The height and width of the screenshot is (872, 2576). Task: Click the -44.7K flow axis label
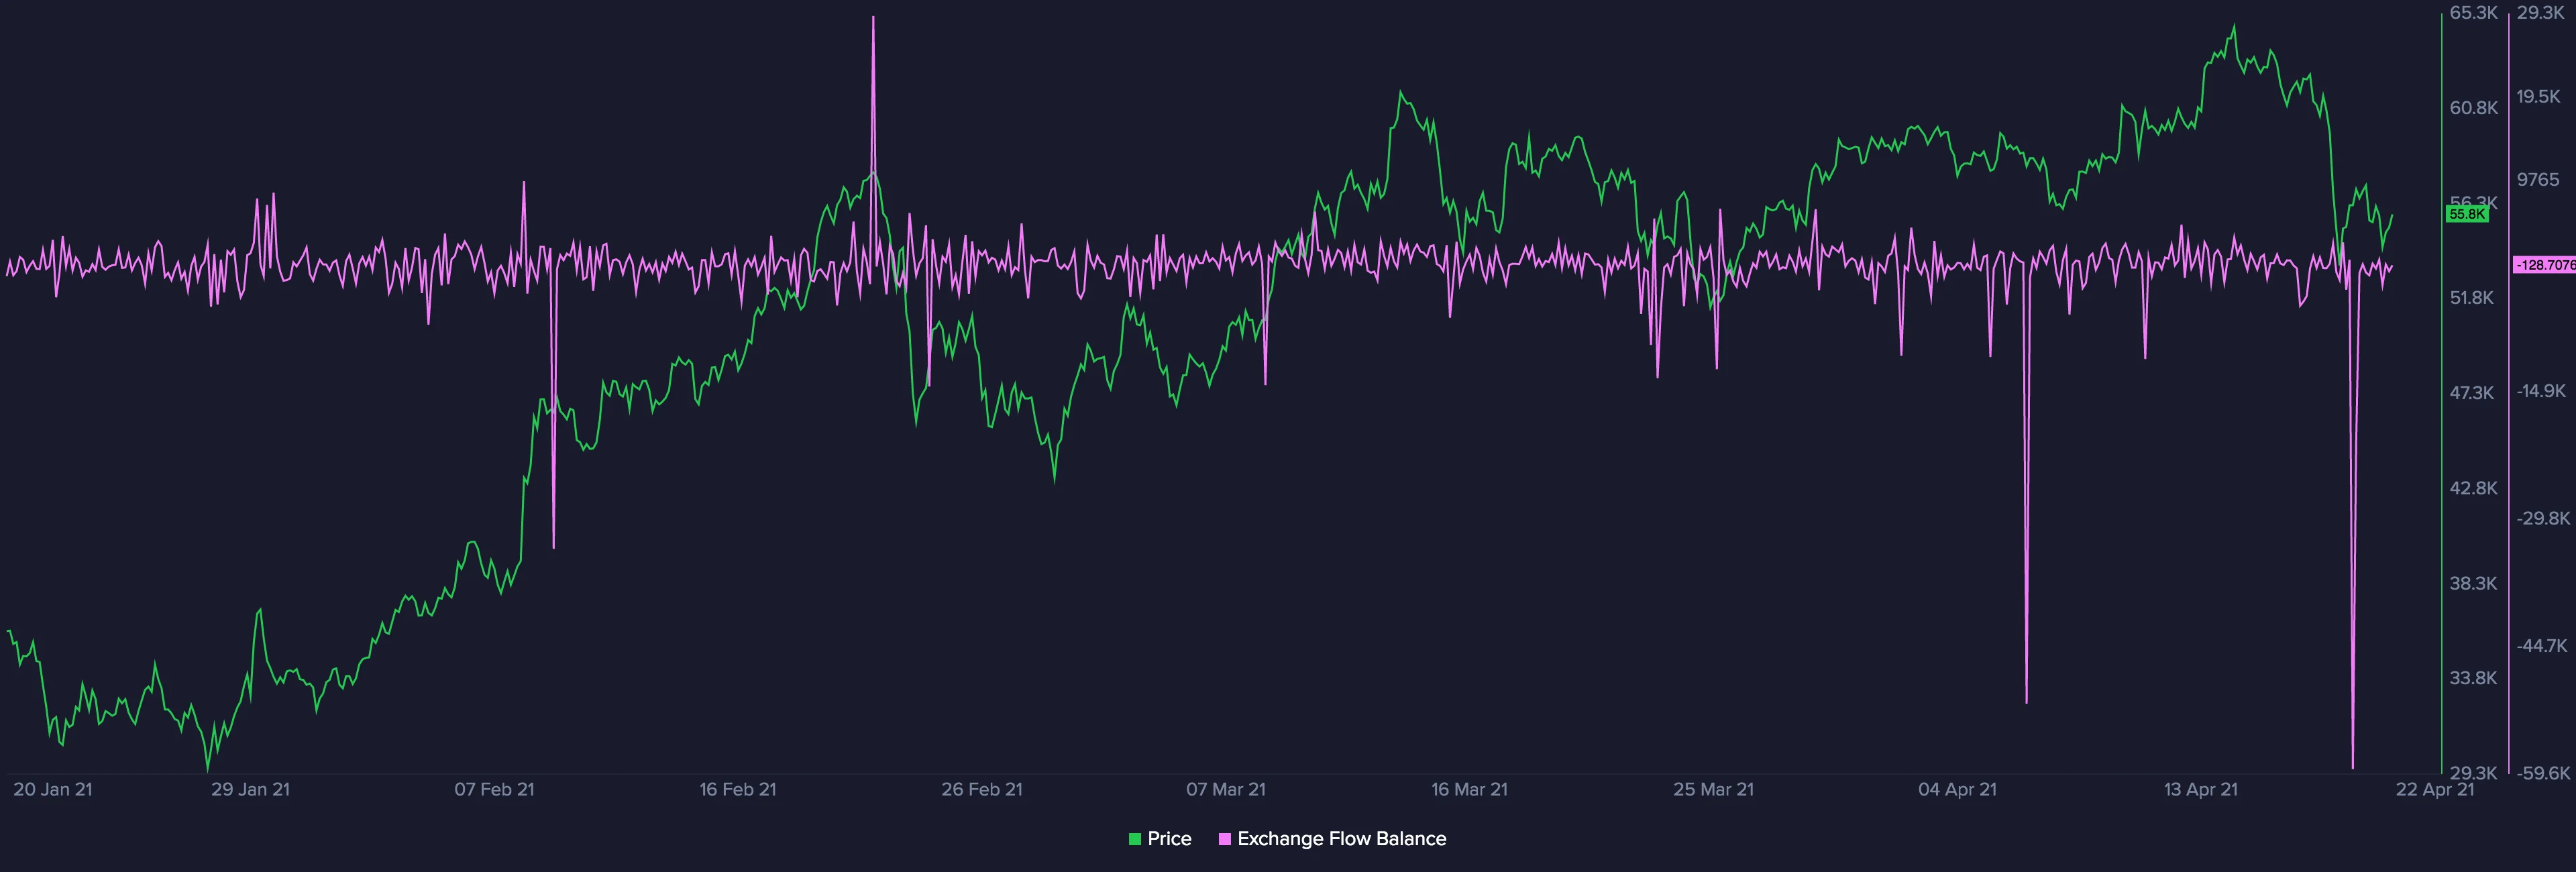(x=2543, y=646)
